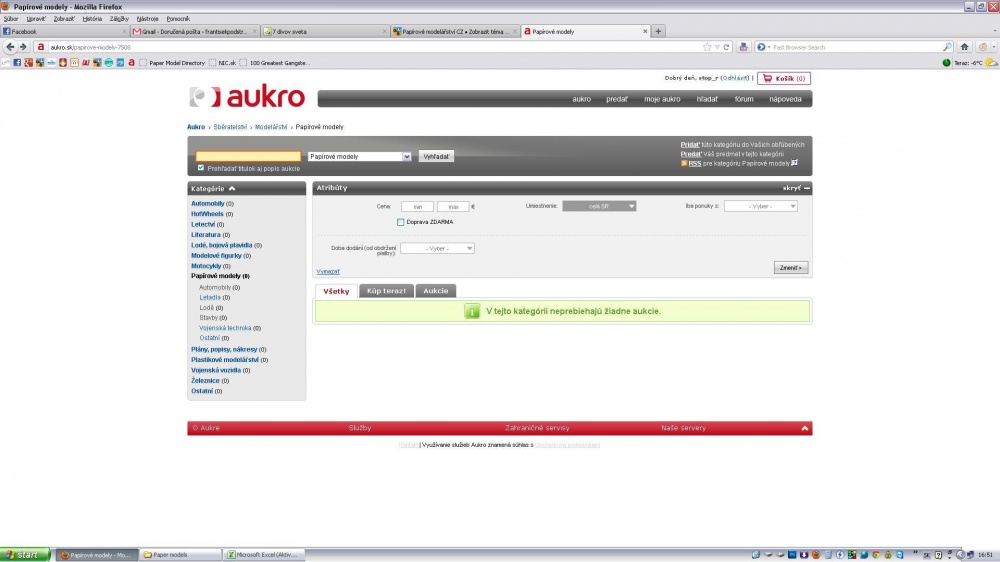Click the Cena max input field
The image size is (1000, 562).
coord(453,207)
